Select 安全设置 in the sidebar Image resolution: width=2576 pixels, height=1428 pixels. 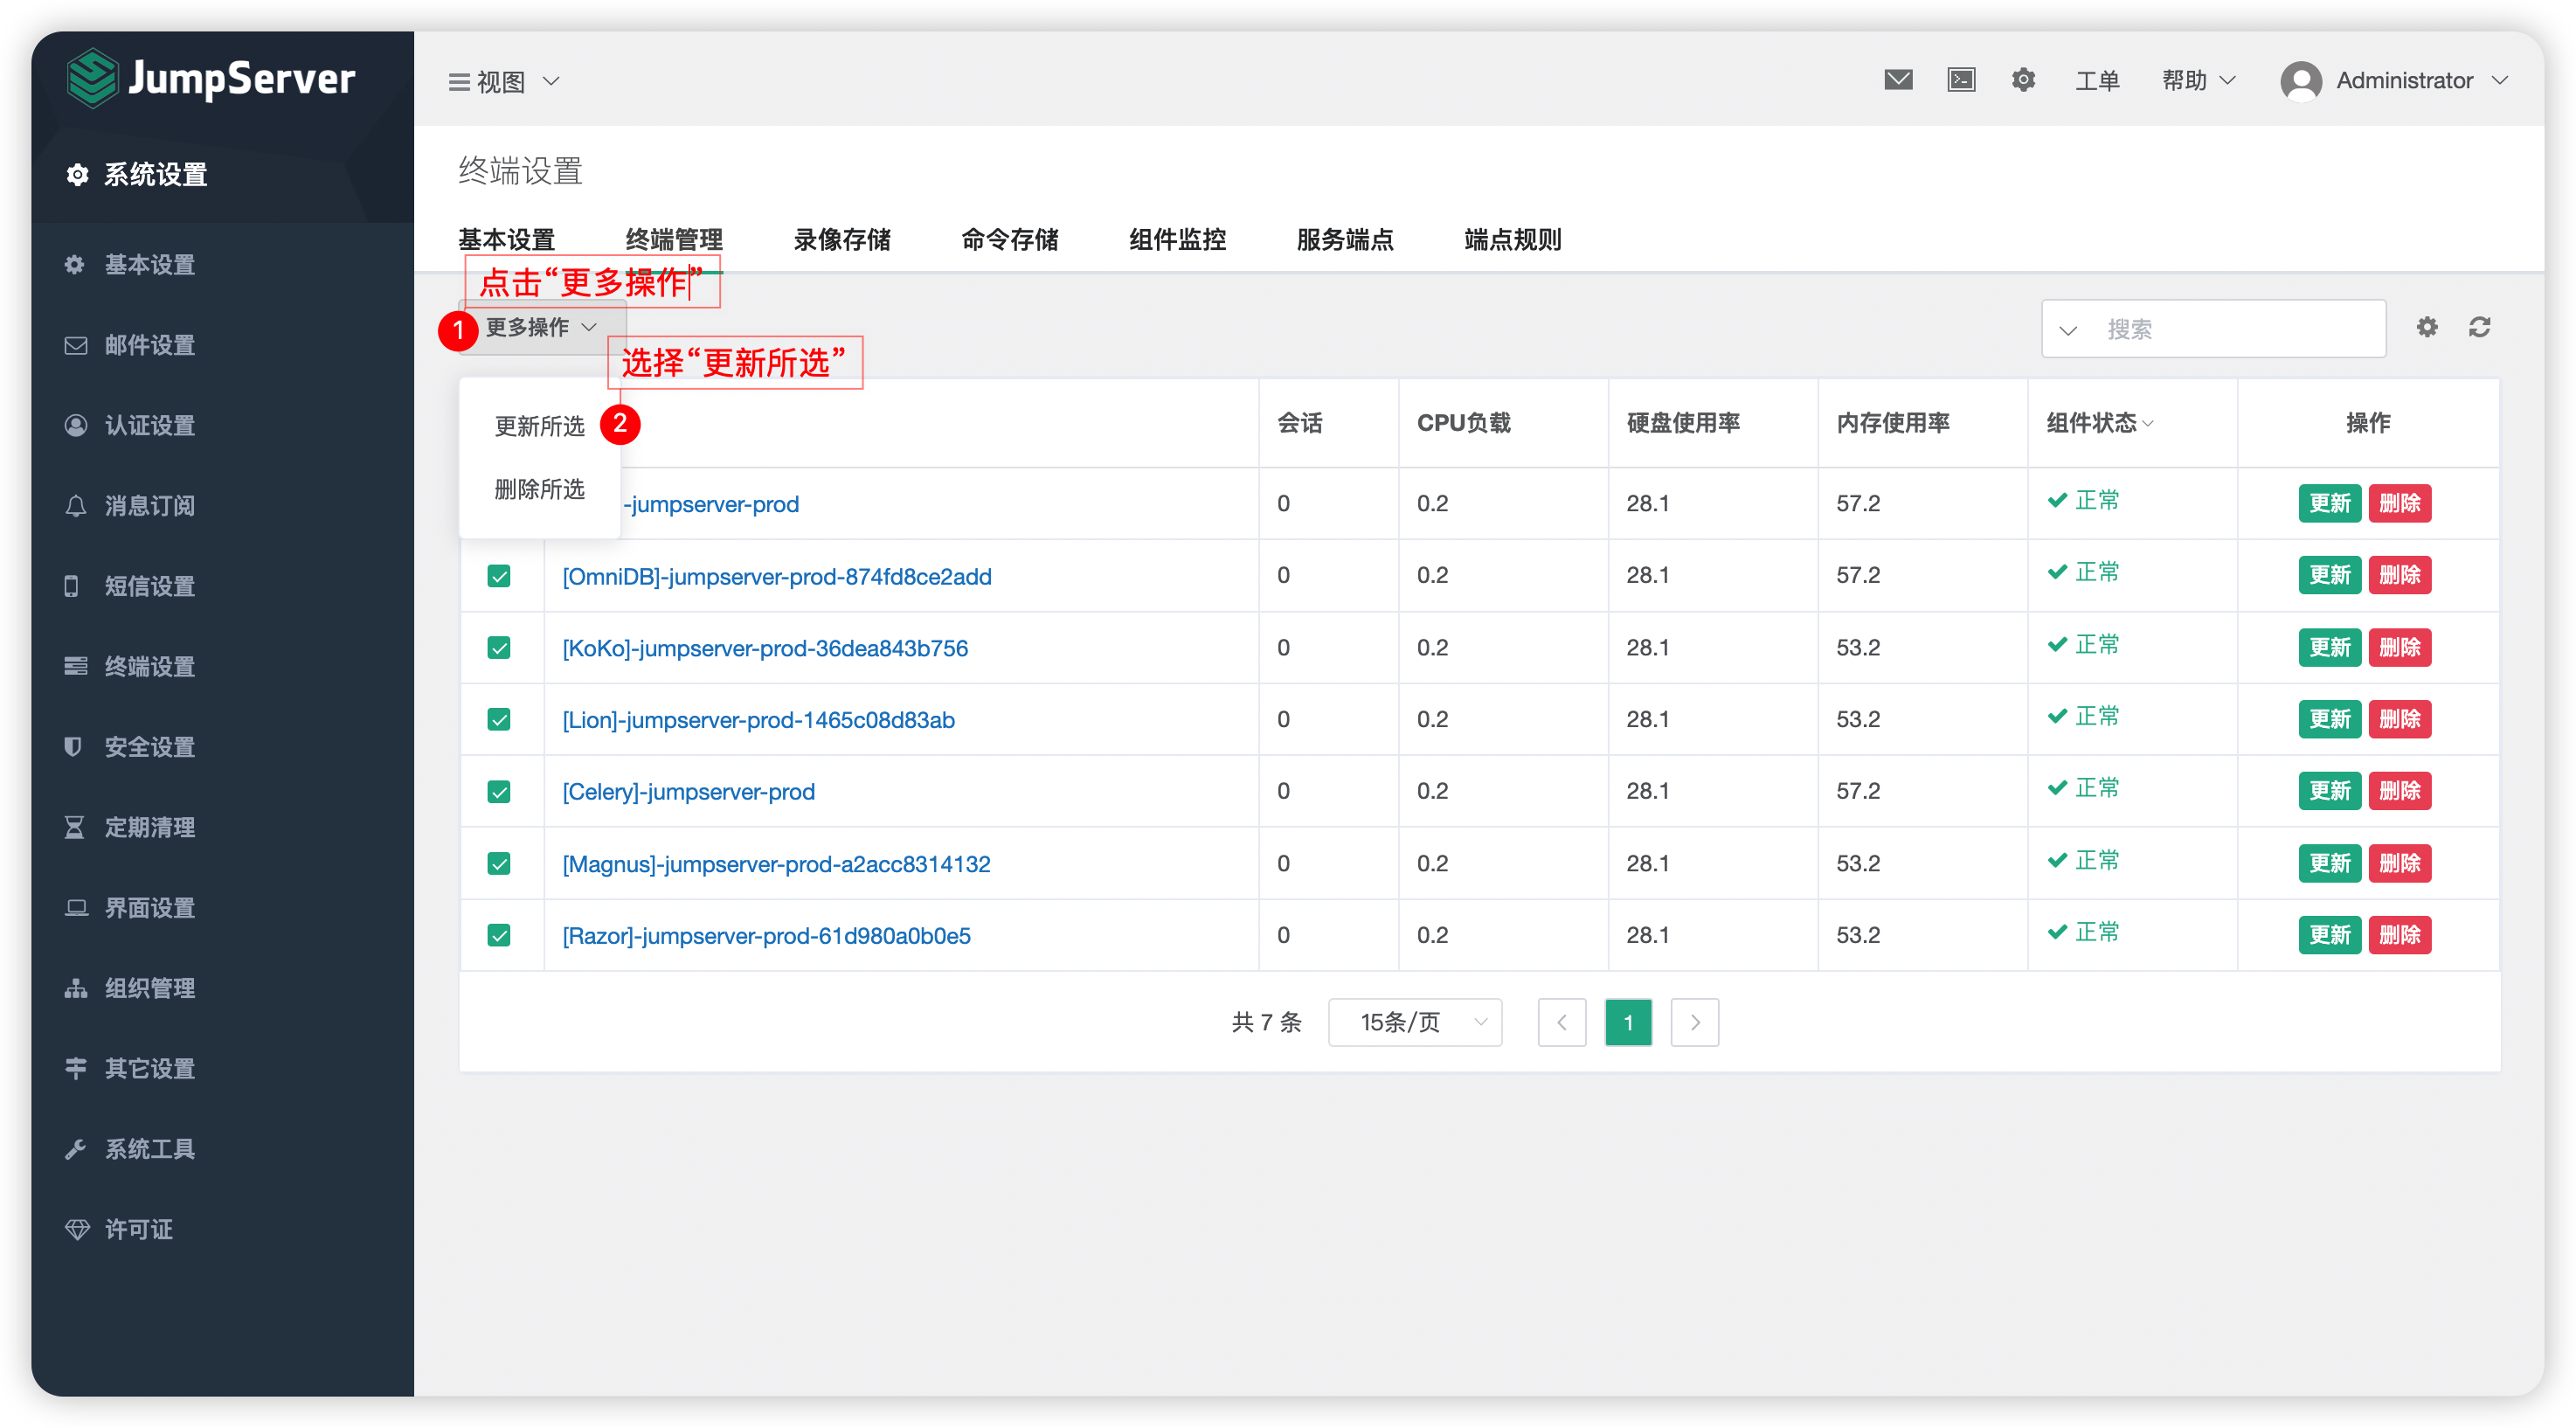[x=150, y=746]
